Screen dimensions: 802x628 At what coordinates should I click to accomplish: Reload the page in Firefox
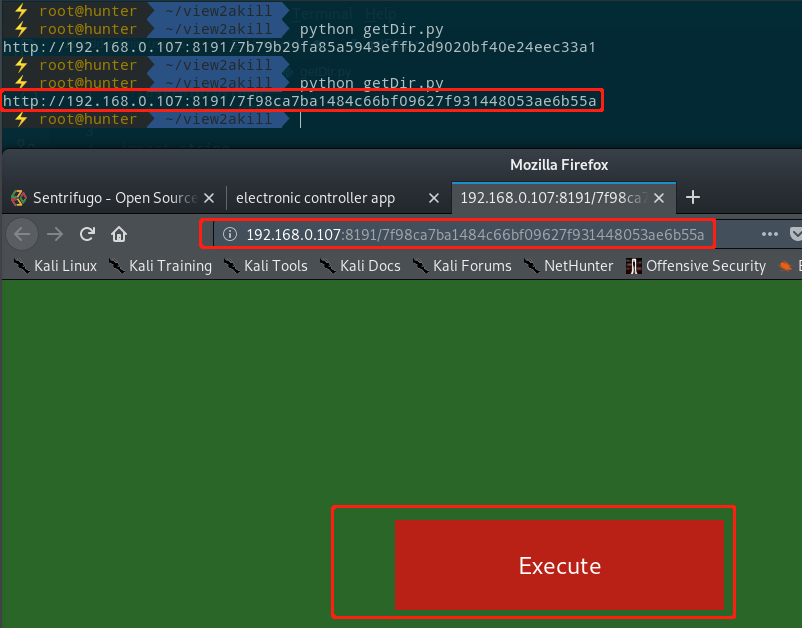(x=87, y=234)
